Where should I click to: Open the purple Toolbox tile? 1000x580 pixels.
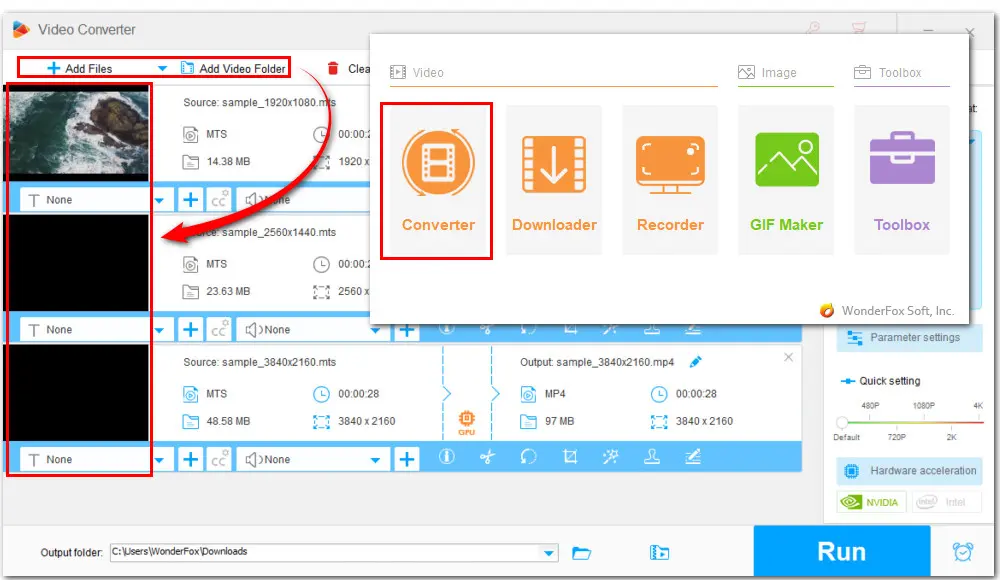[x=902, y=181]
